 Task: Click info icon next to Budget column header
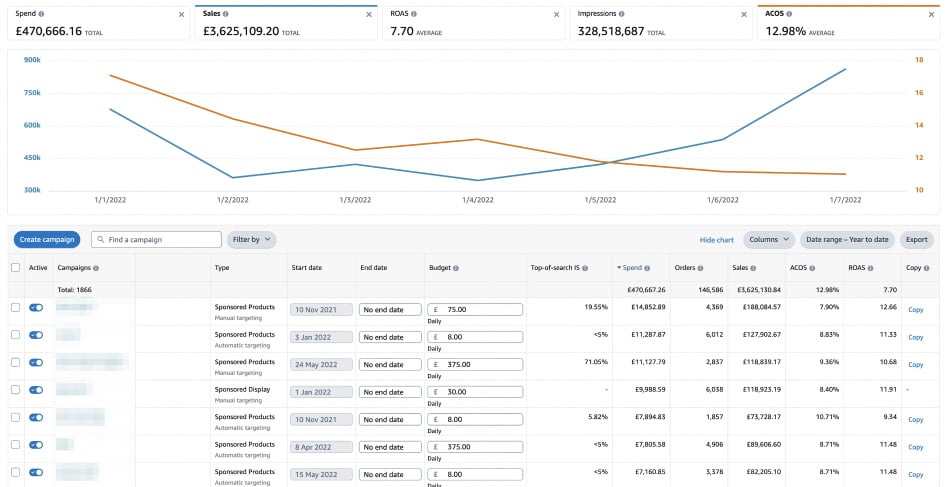(x=456, y=268)
